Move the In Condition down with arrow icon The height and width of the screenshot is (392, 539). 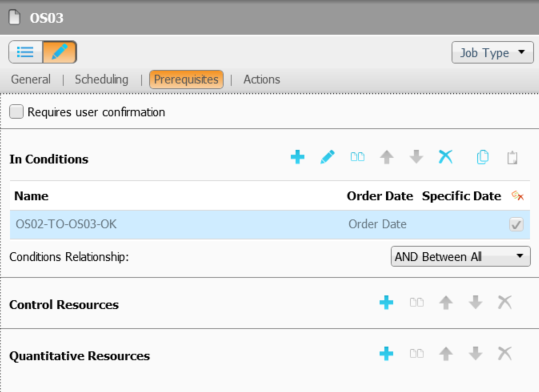(416, 157)
